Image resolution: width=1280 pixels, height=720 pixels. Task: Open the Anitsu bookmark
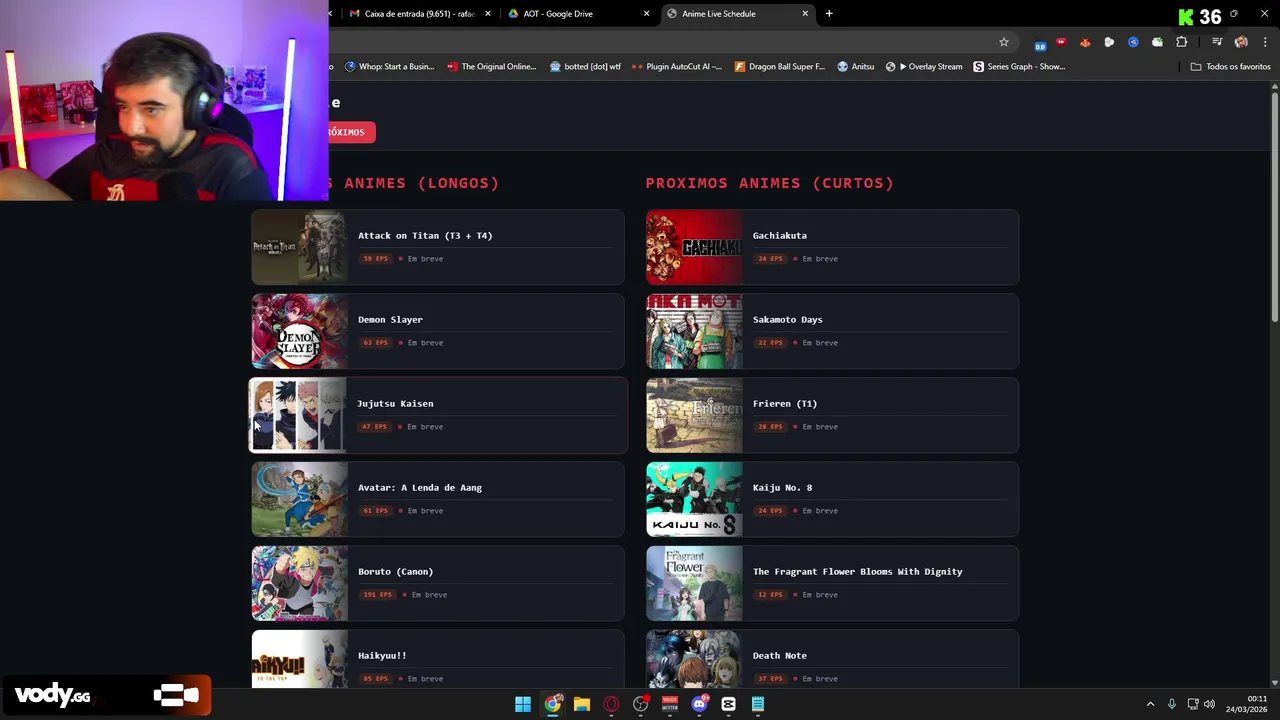coord(855,67)
